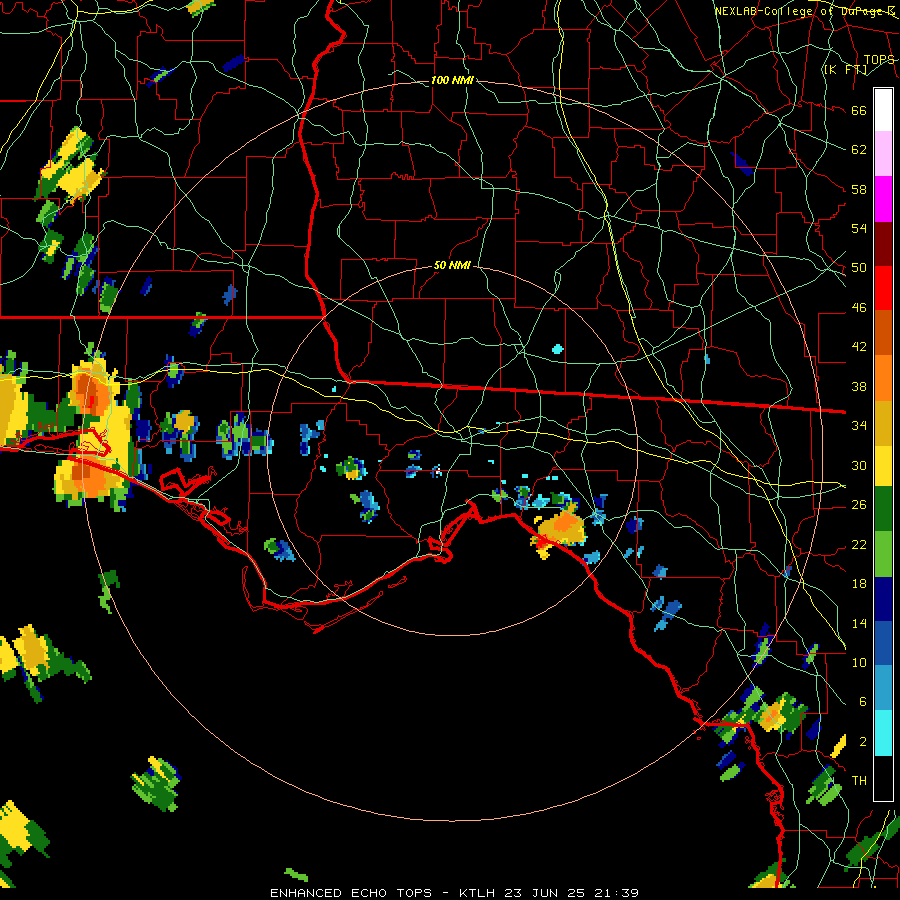Click the light pink legend swatch
Image resolution: width=900 pixels, height=900 pixels.
pos(883,153)
